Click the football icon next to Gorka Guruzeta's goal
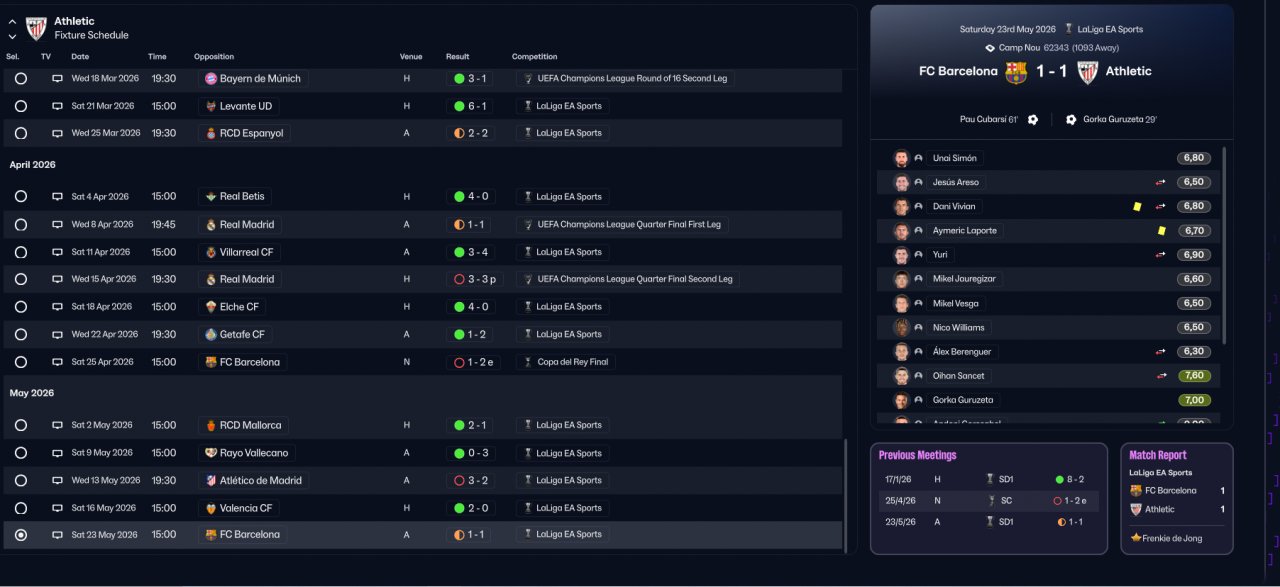Screen dimensions: 1280x587 (1071, 120)
